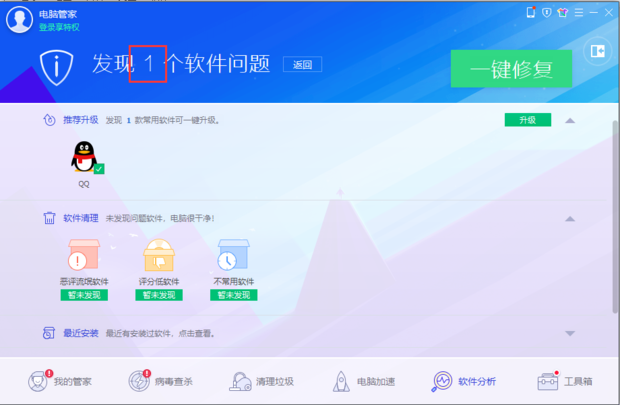Click the round side panel icon below title bar

click(597, 50)
